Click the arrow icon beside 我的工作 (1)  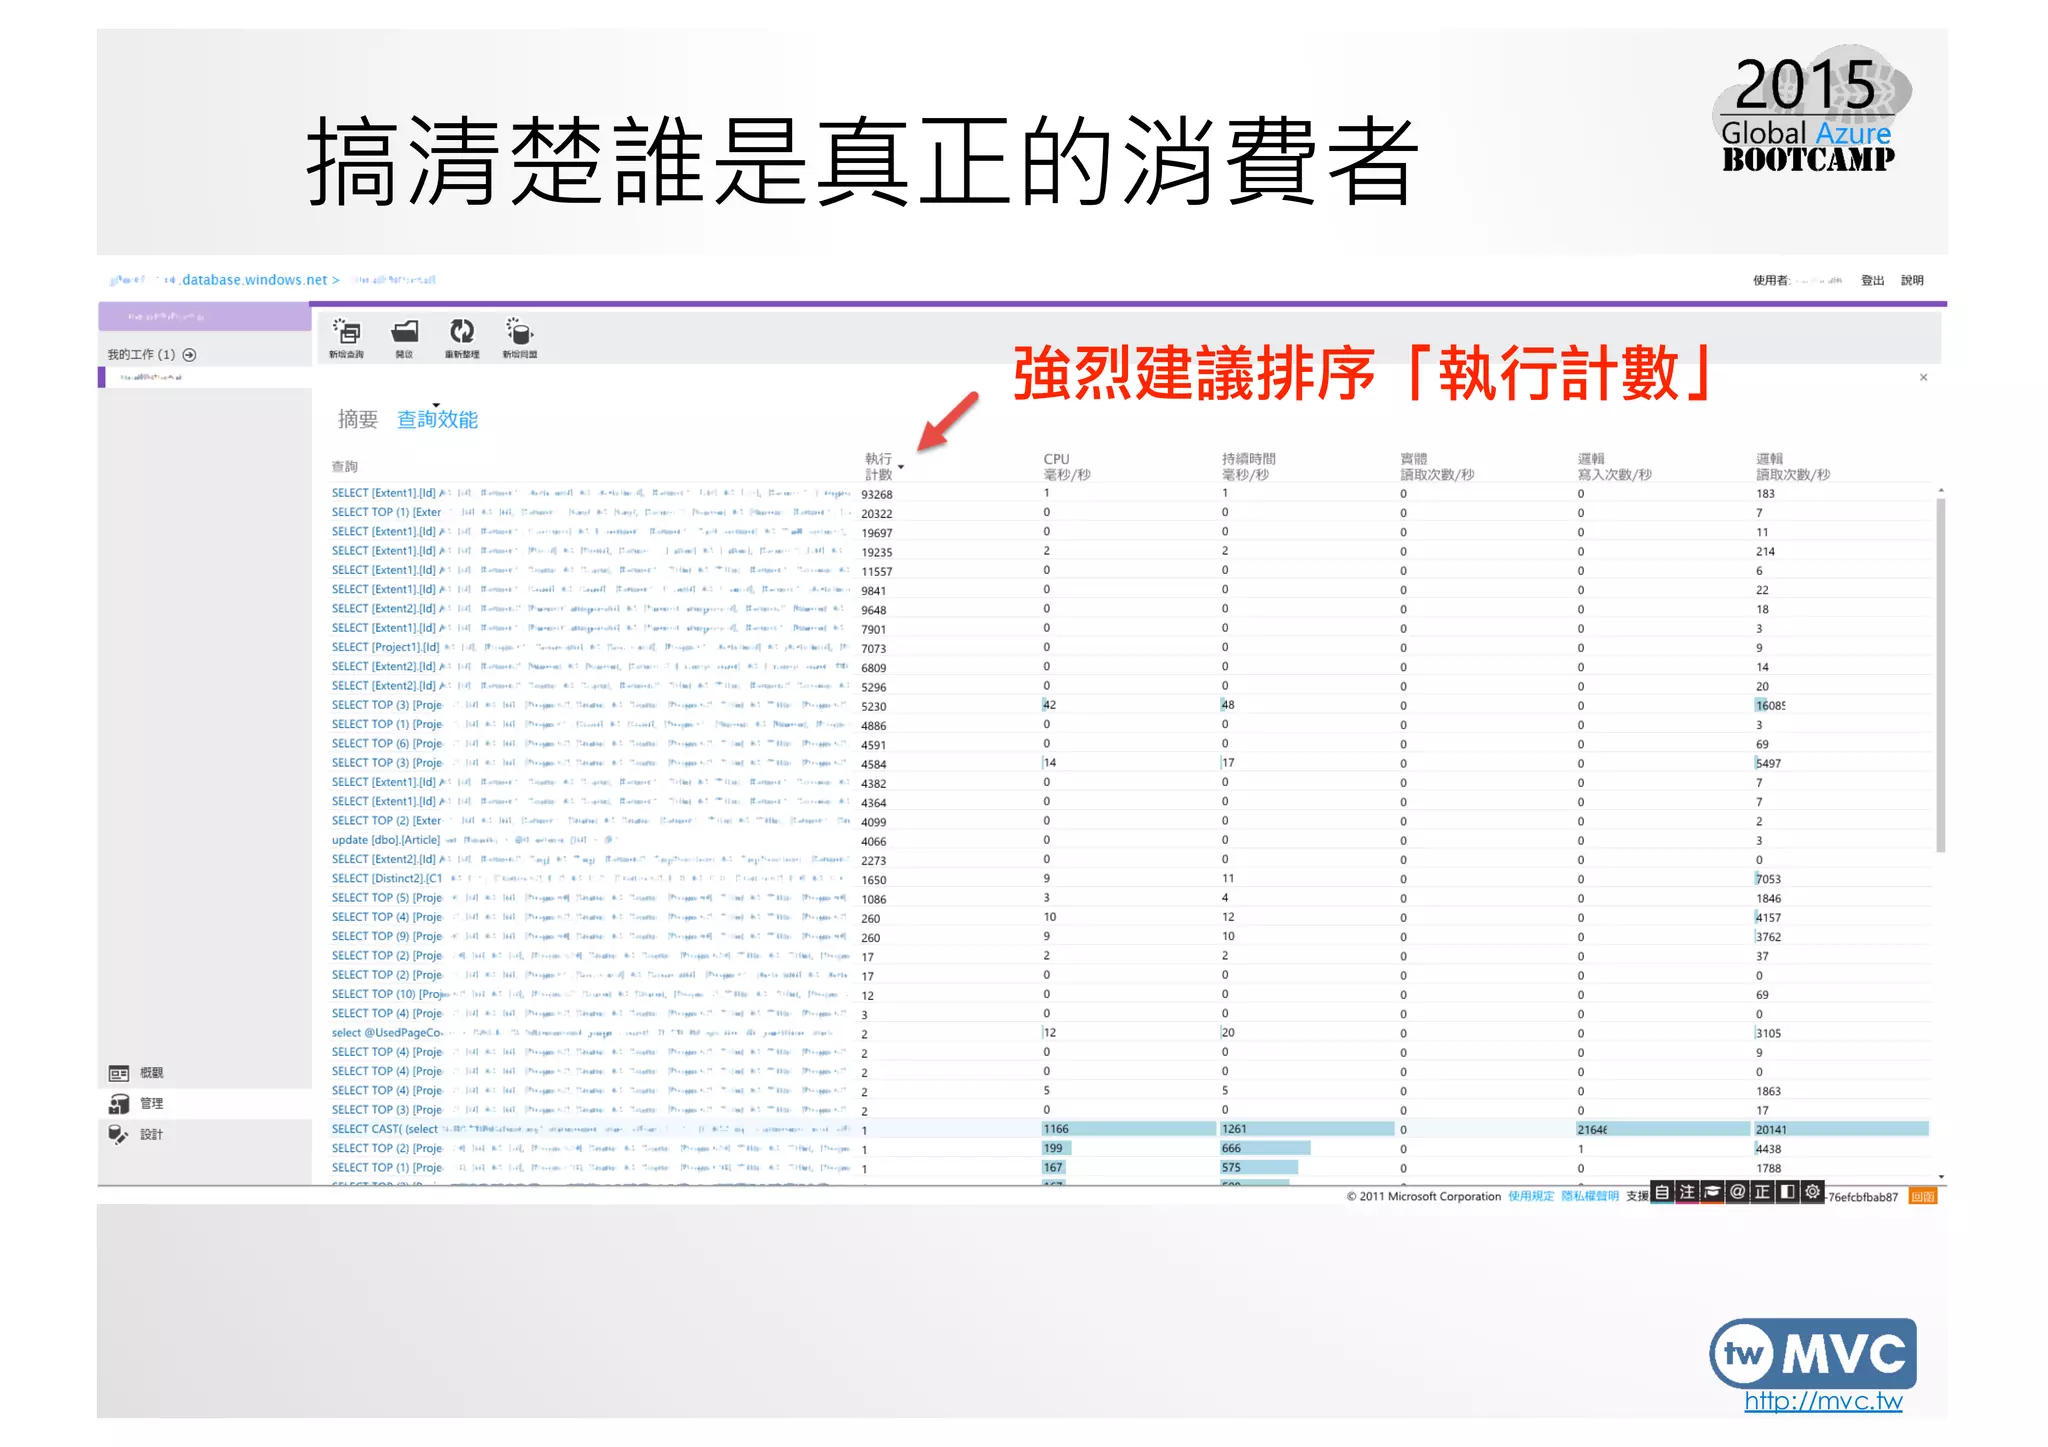(x=190, y=355)
